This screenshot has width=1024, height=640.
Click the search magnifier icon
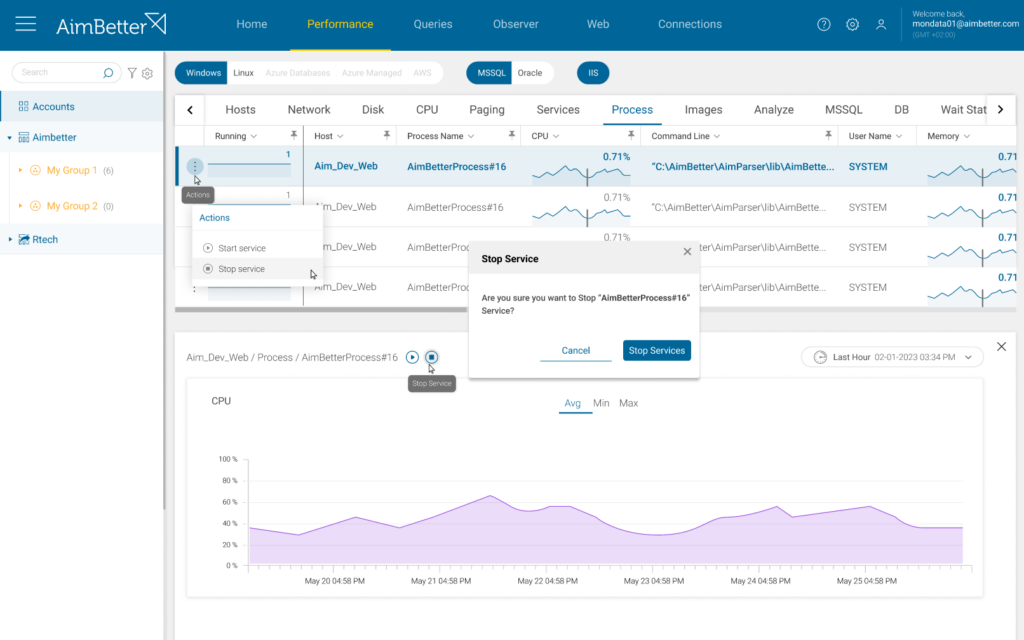108,72
